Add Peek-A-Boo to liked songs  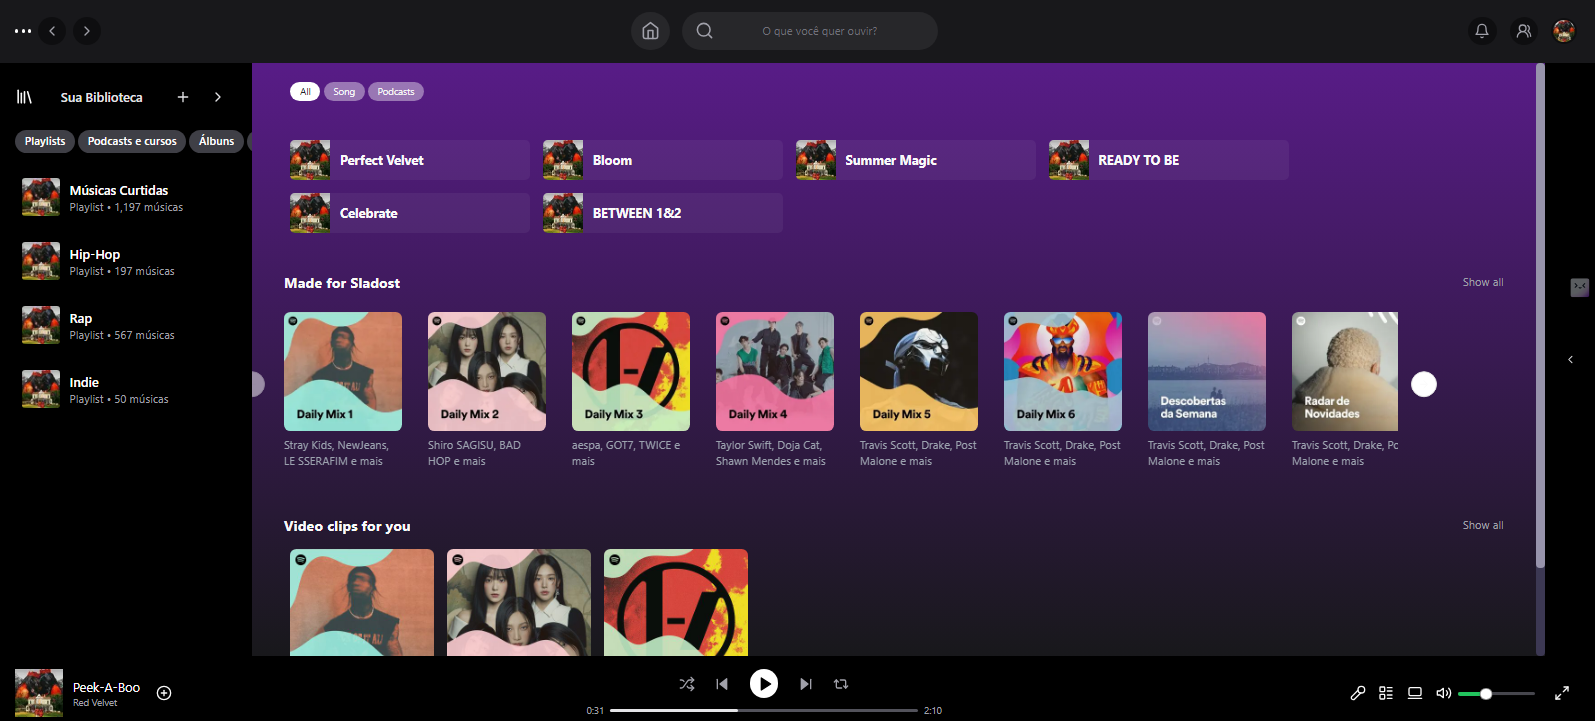pos(165,693)
